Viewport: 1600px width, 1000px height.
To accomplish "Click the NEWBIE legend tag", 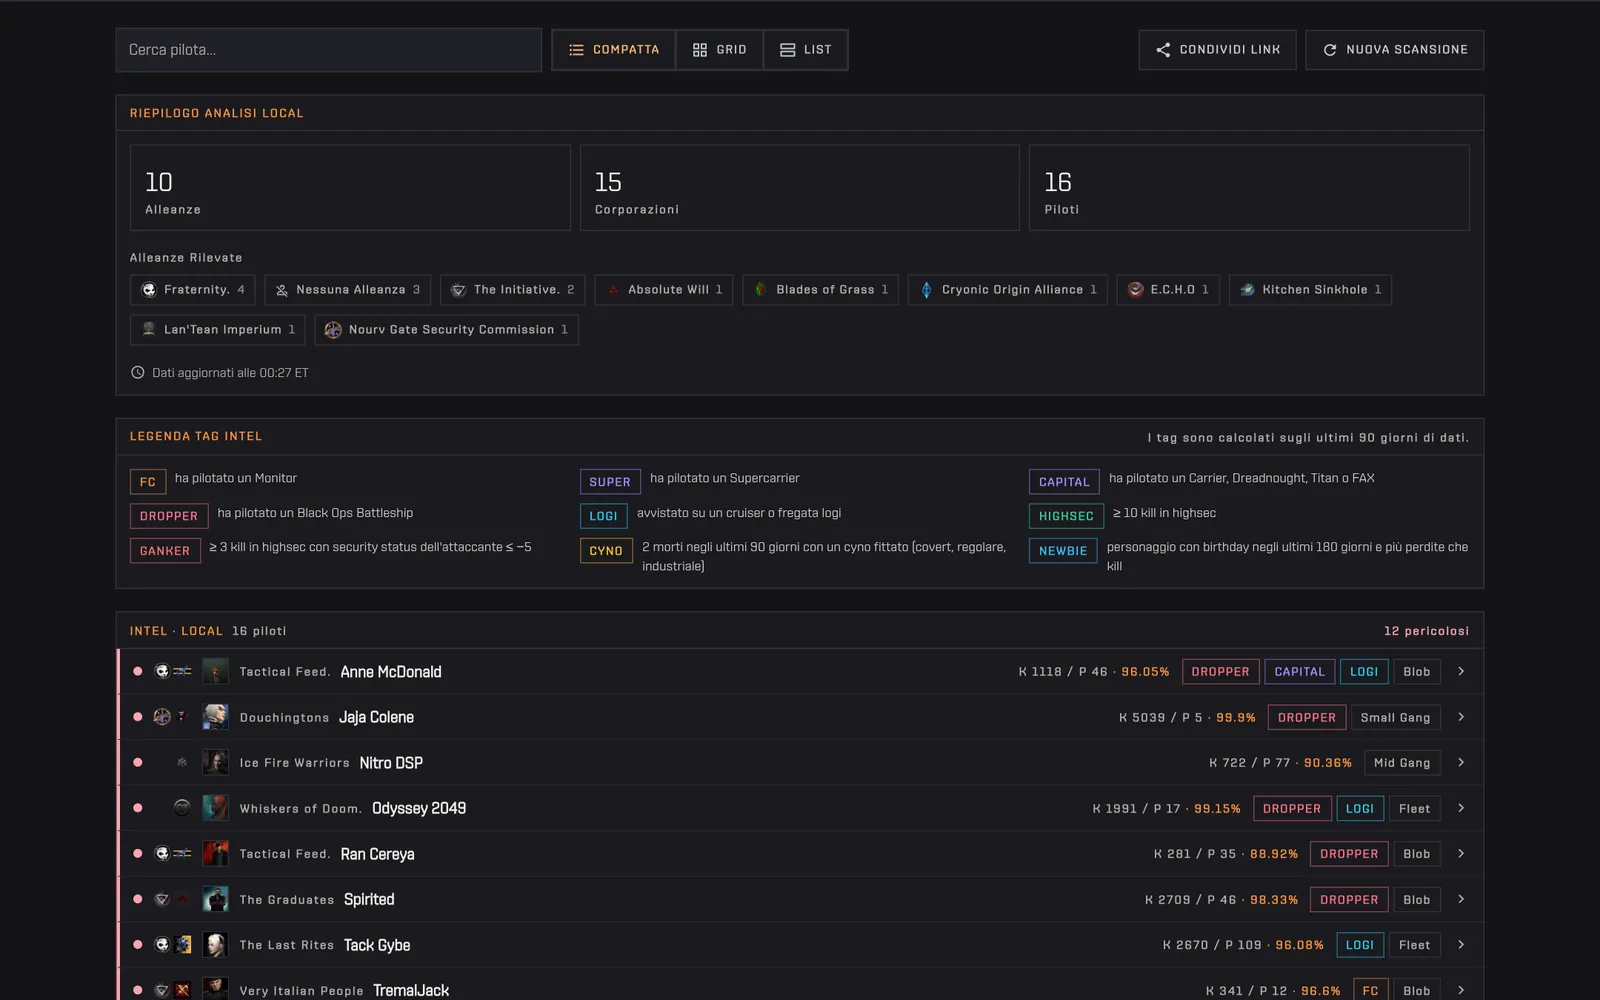I will point(1062,551).
